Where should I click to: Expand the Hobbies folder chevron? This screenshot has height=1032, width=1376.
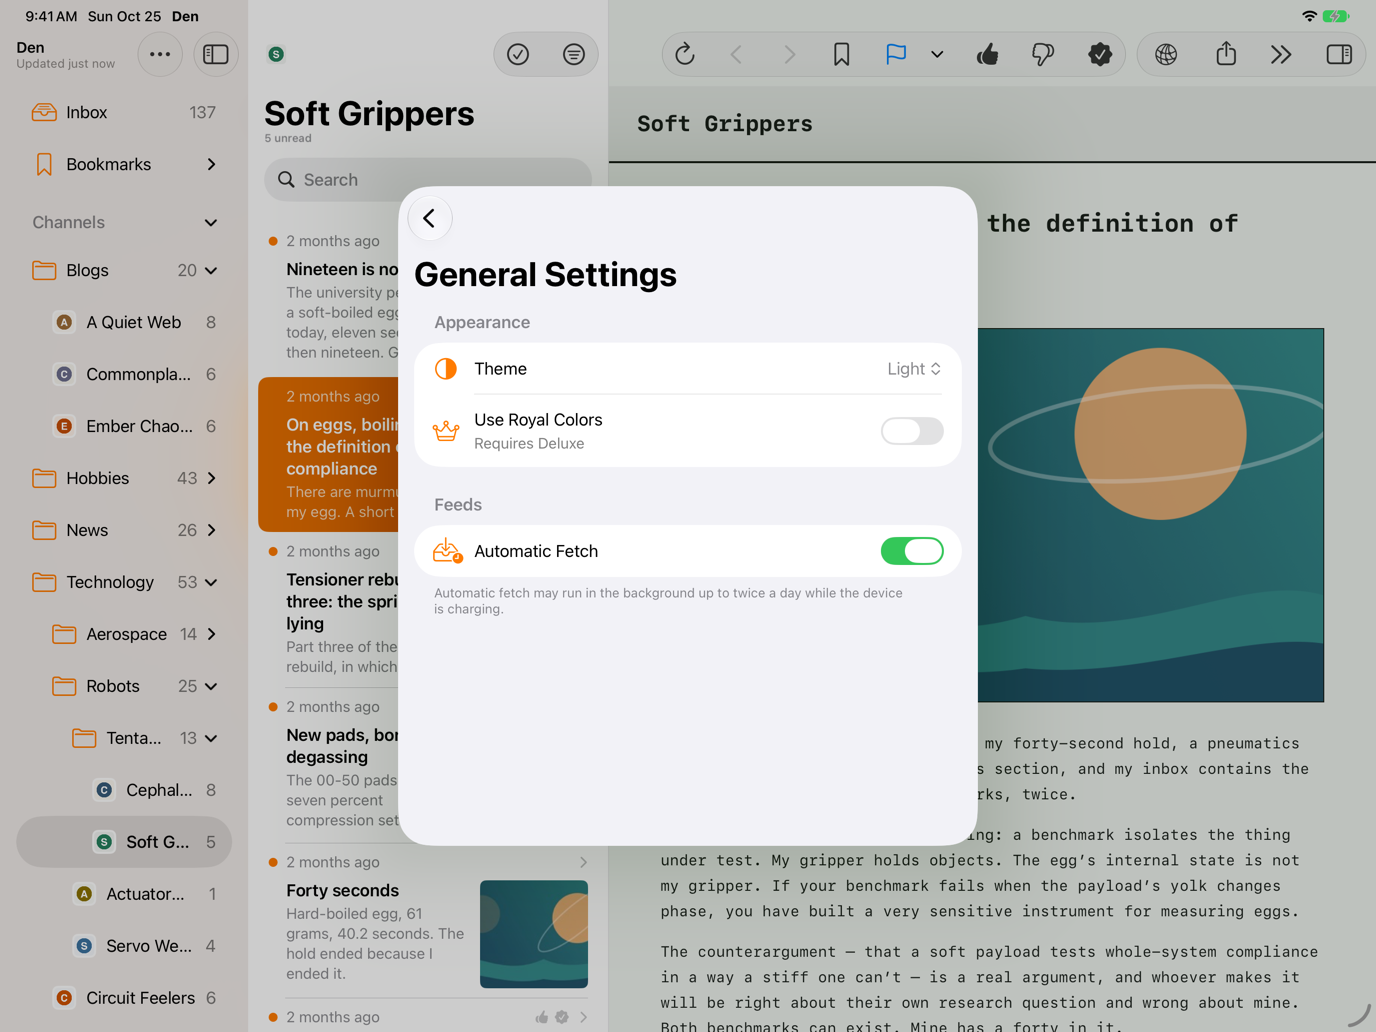click(x=211, y=478)
